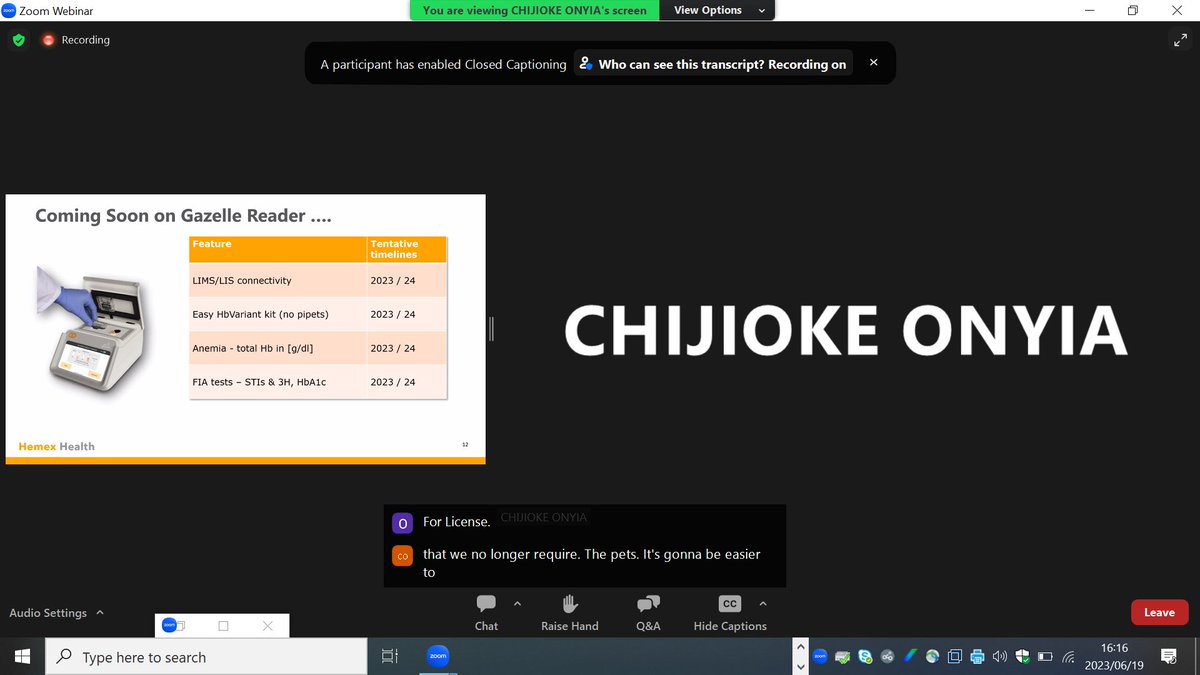
Task: Click the blue-green stripe tray icon
Action: click(x=910, y=657)
